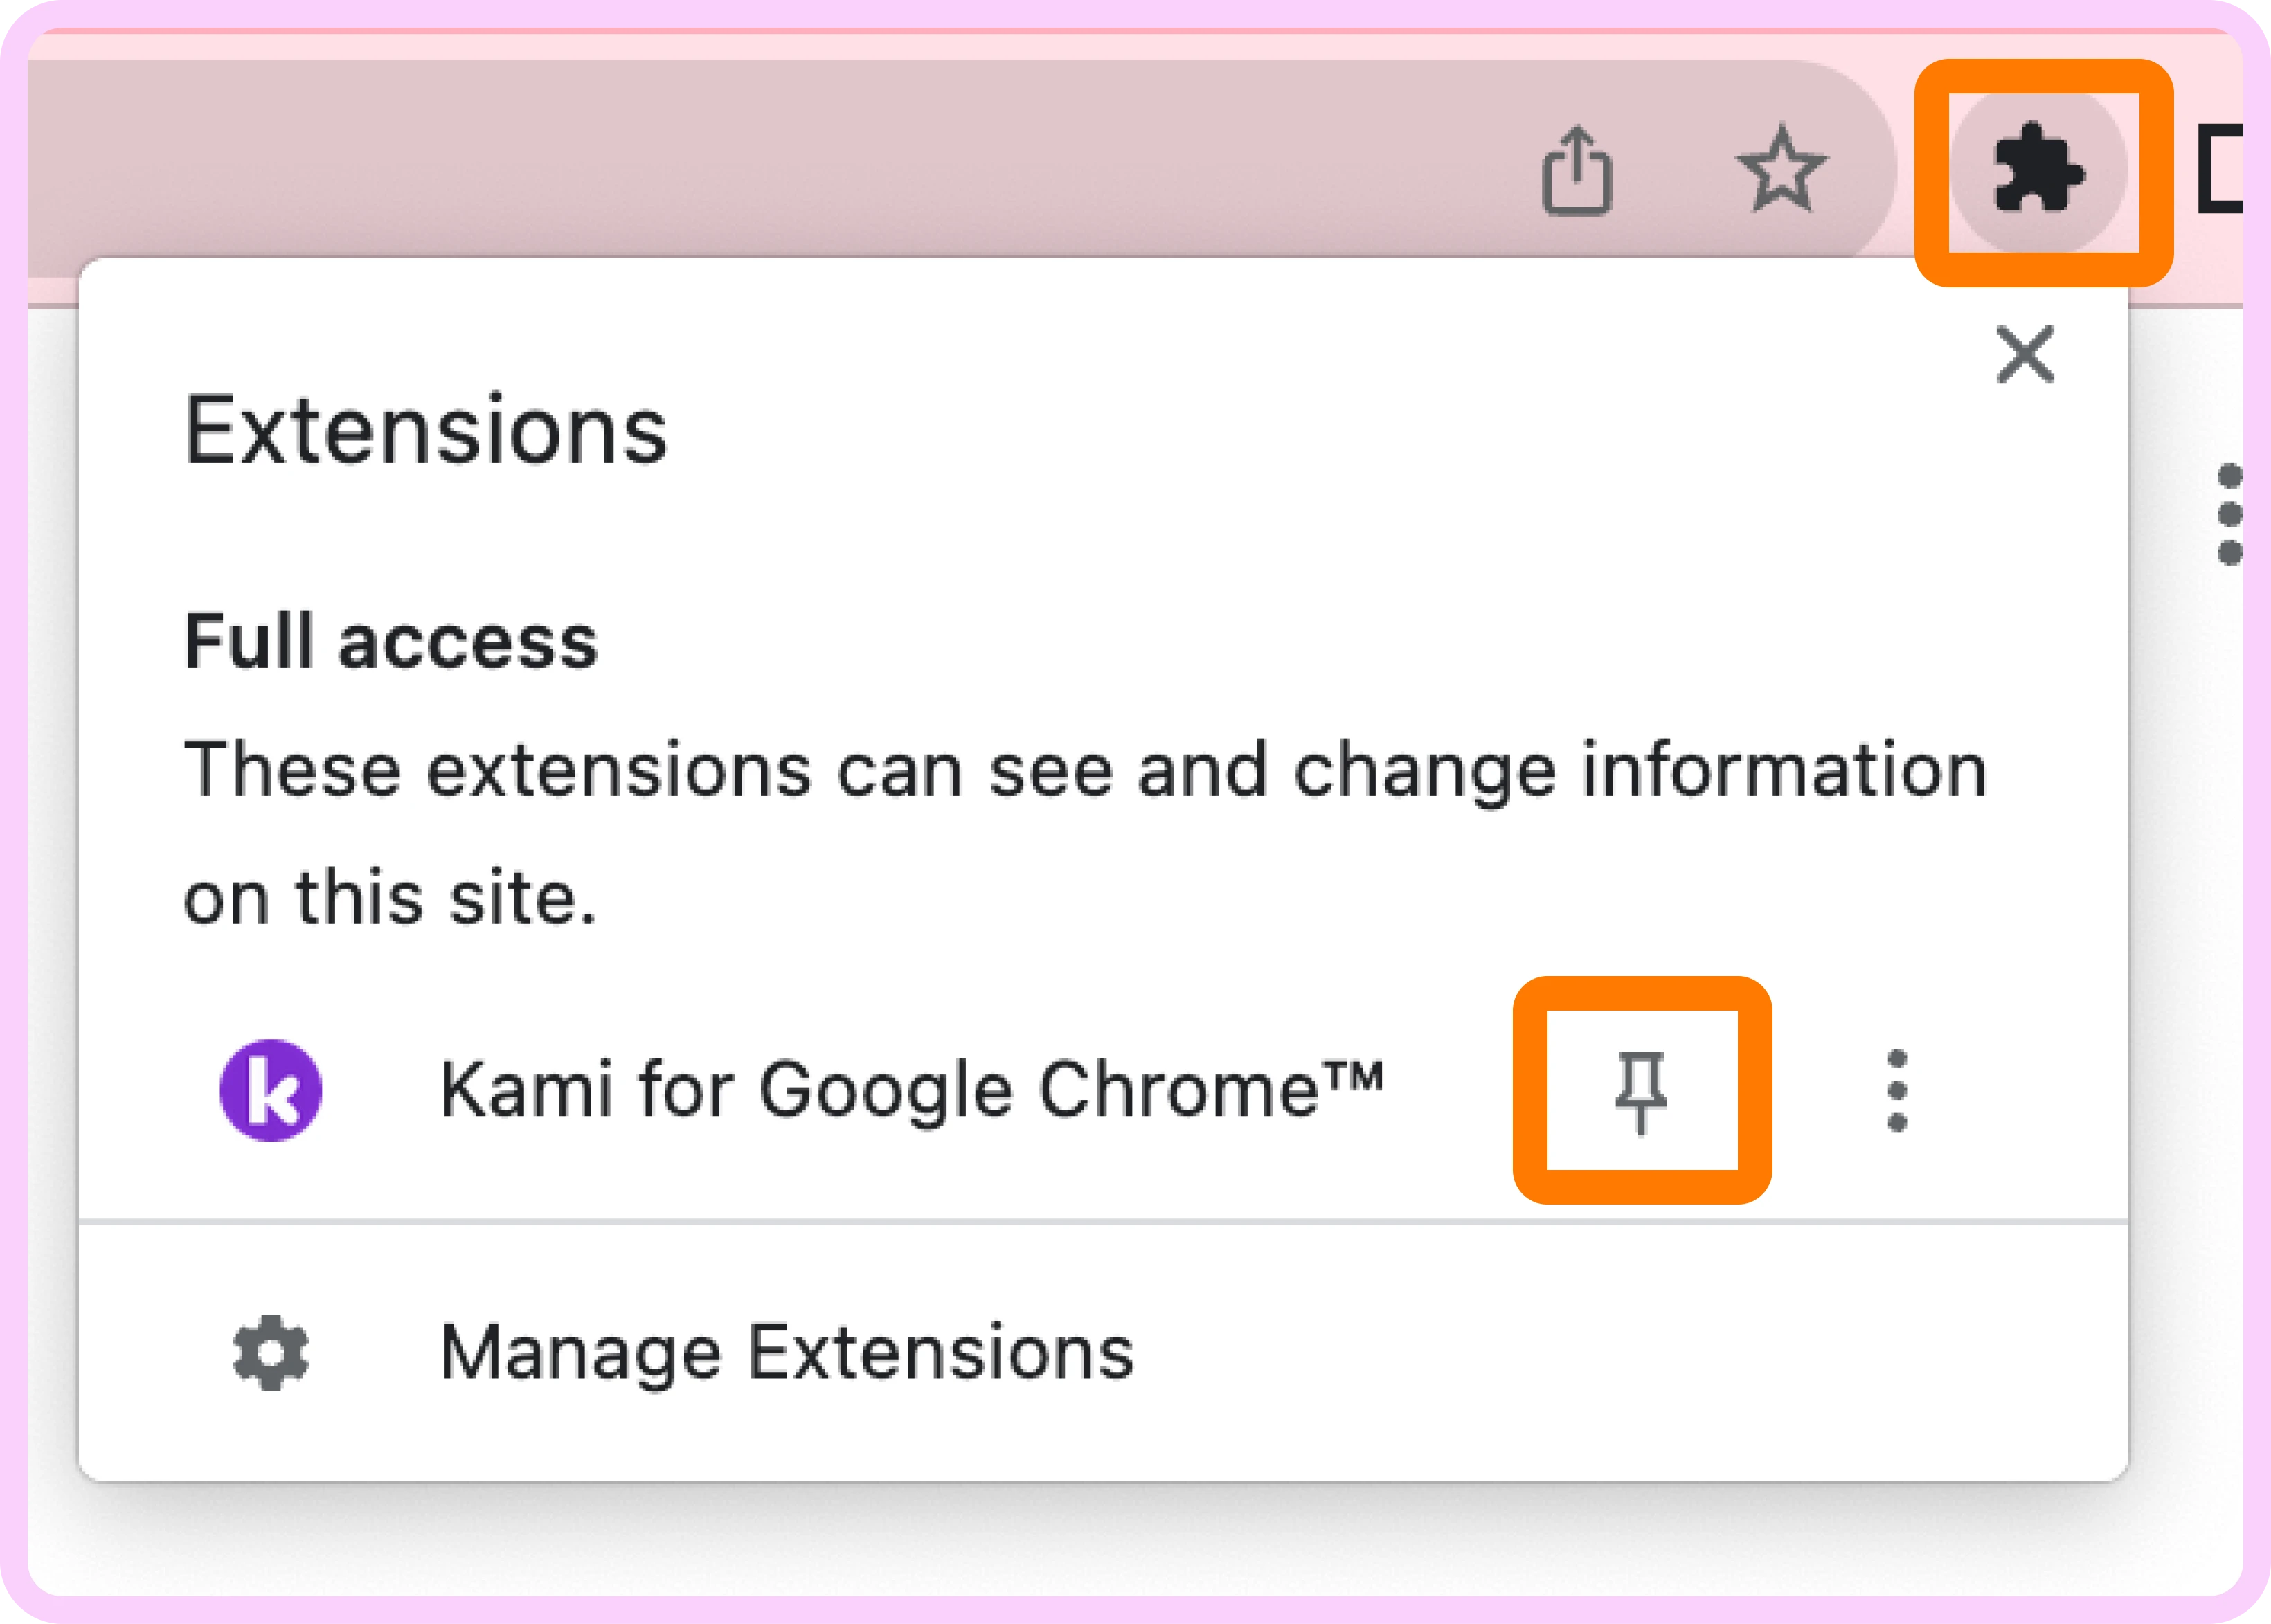Pin Kami extension to the toolbar
The height and width of the screenshot is (1624, 2271).
[x=1641, y=1090]
